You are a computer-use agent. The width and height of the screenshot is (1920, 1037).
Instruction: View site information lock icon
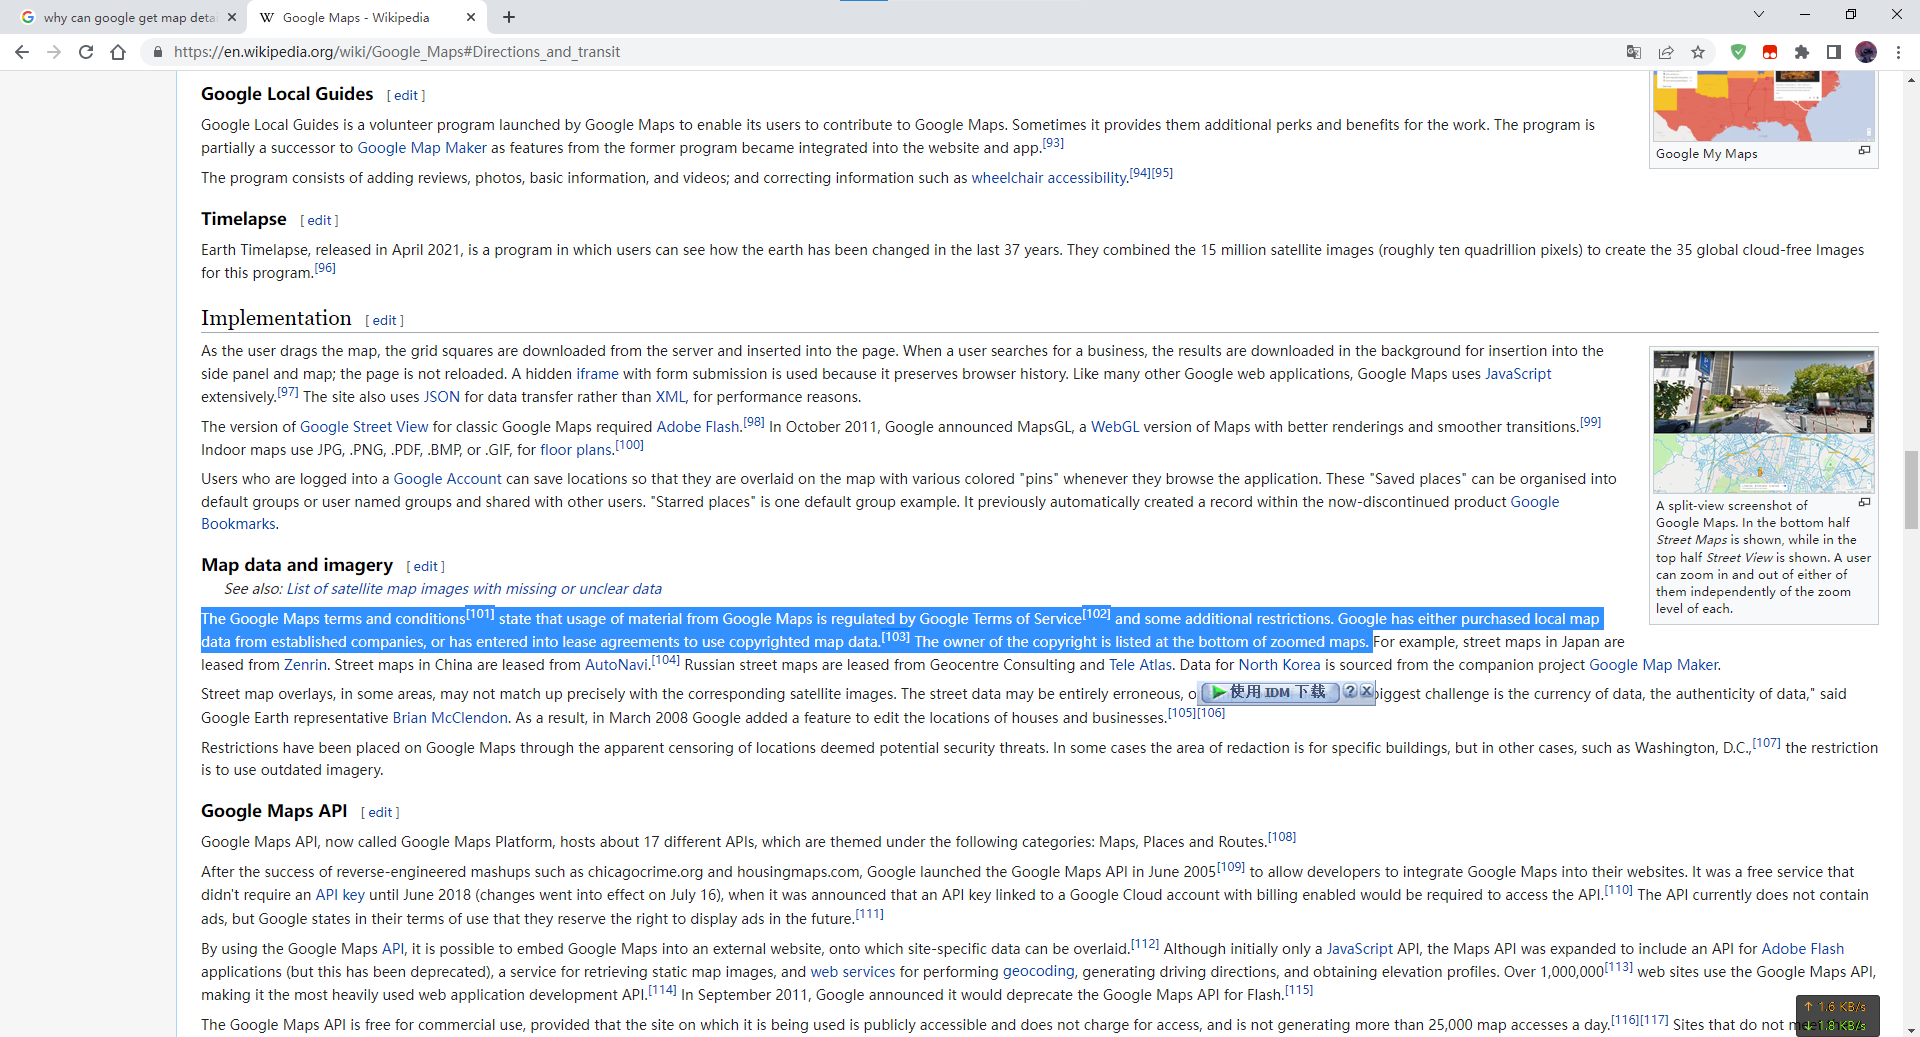pyautogui.click(x=157, y=52)
